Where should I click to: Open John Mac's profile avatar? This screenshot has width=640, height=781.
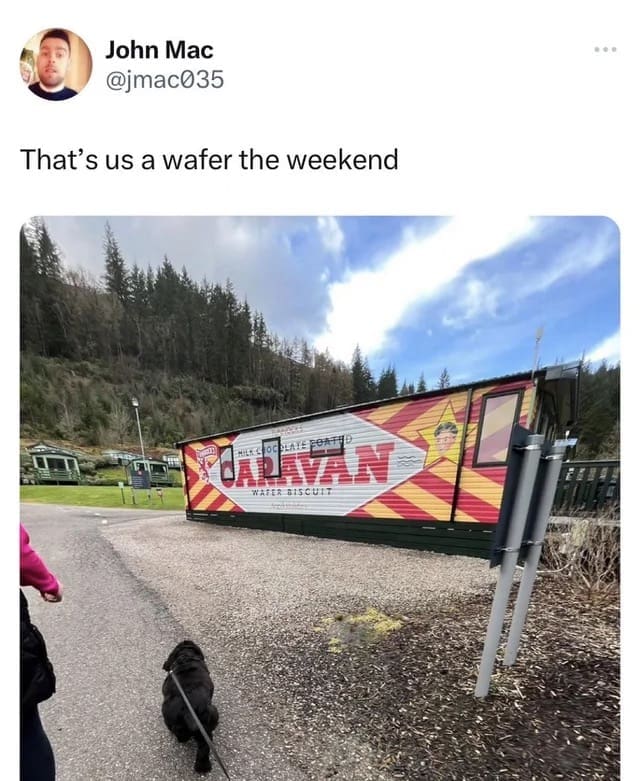[56, 64]
